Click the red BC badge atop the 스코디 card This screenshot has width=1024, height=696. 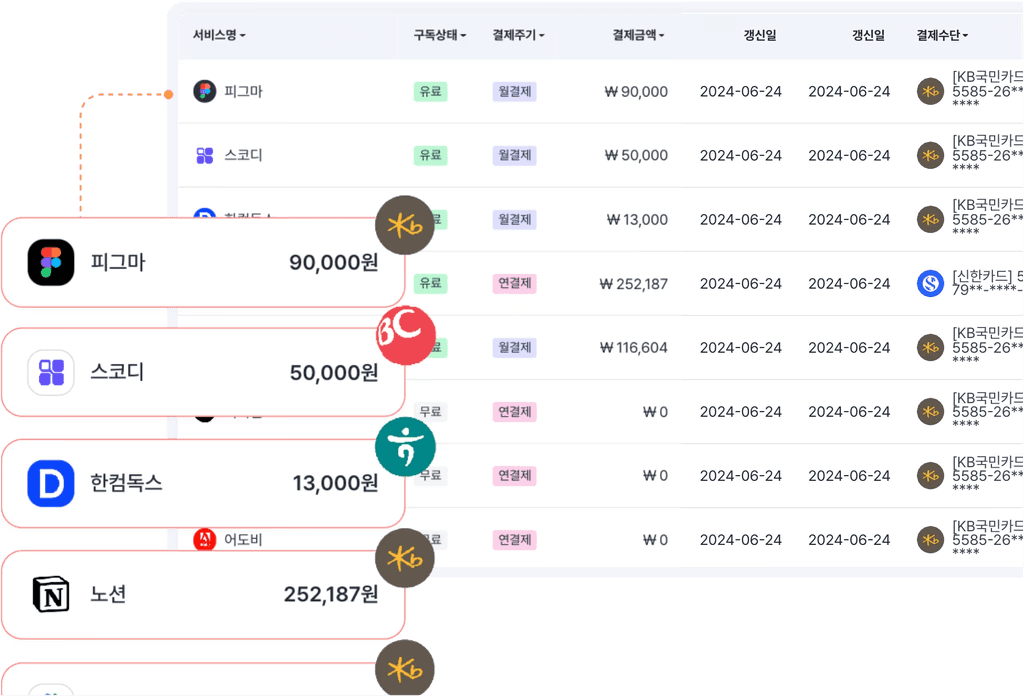point(406,336)
